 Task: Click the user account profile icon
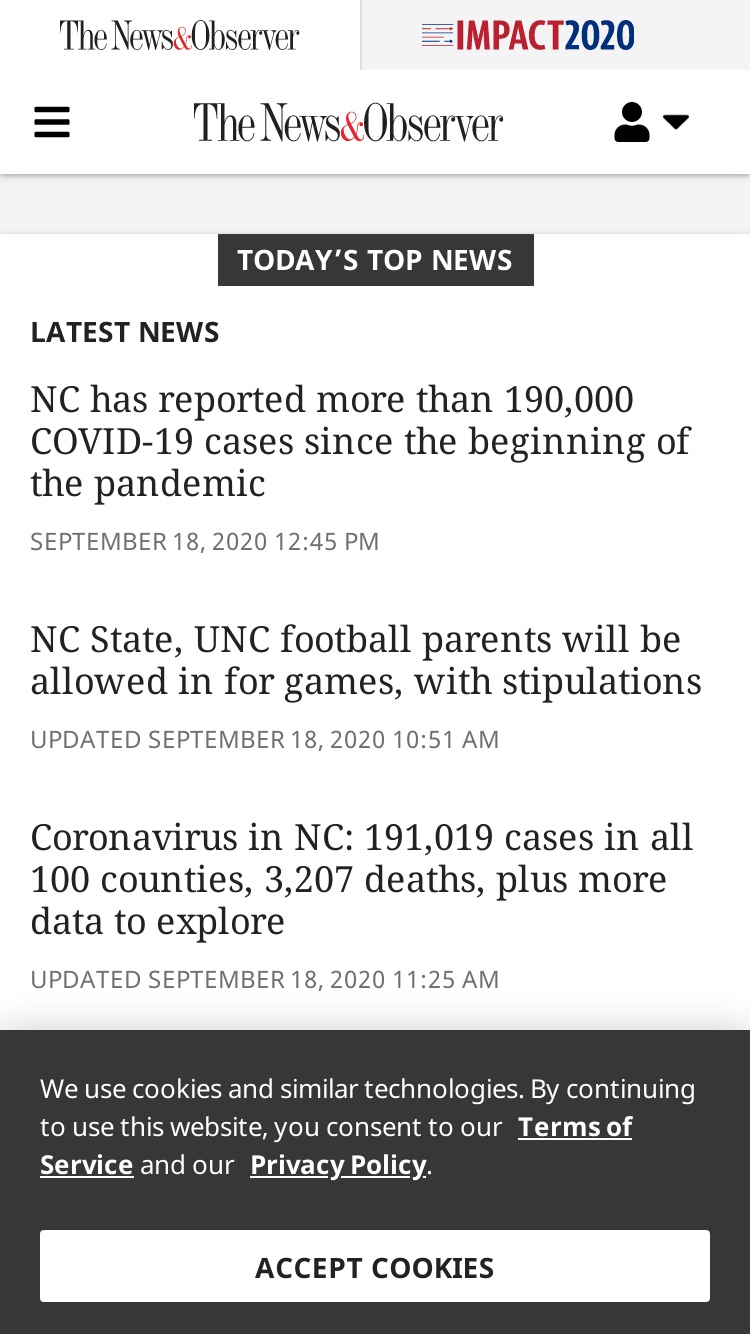(x=631, y=123)
